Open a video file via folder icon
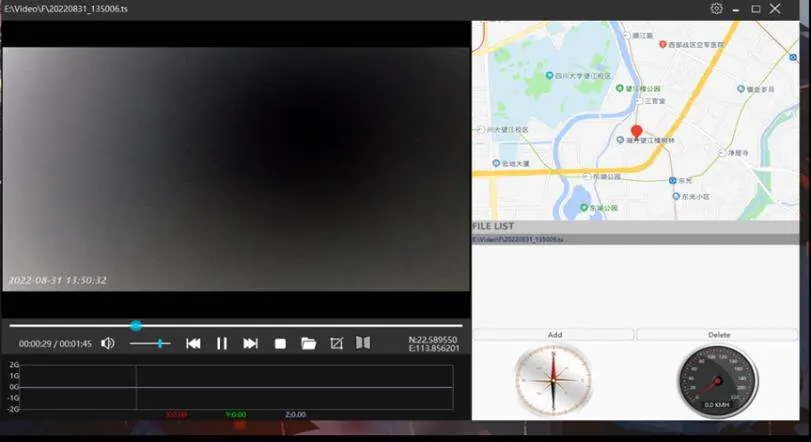The image size is (811, 442). click(308, 343)
